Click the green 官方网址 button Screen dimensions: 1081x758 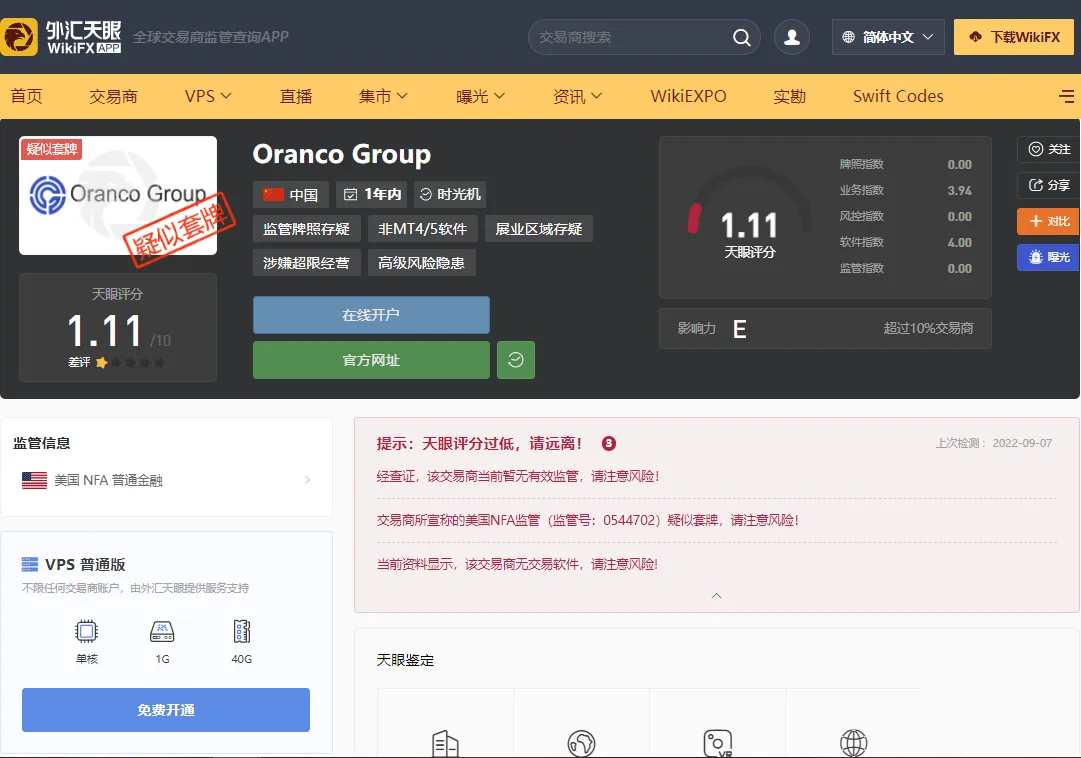[x=371, y=360]
